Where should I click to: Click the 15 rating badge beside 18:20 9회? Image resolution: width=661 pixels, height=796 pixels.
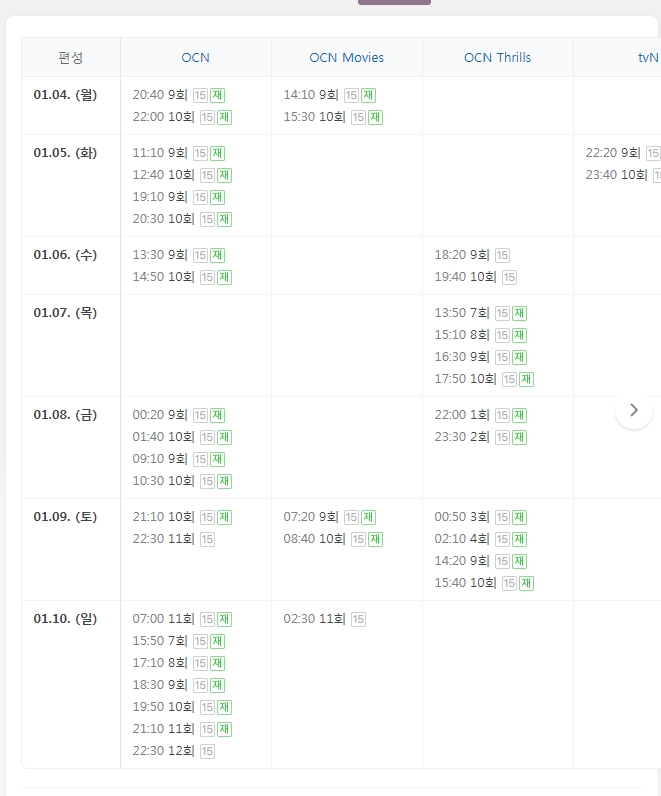[x=503, y=255]
